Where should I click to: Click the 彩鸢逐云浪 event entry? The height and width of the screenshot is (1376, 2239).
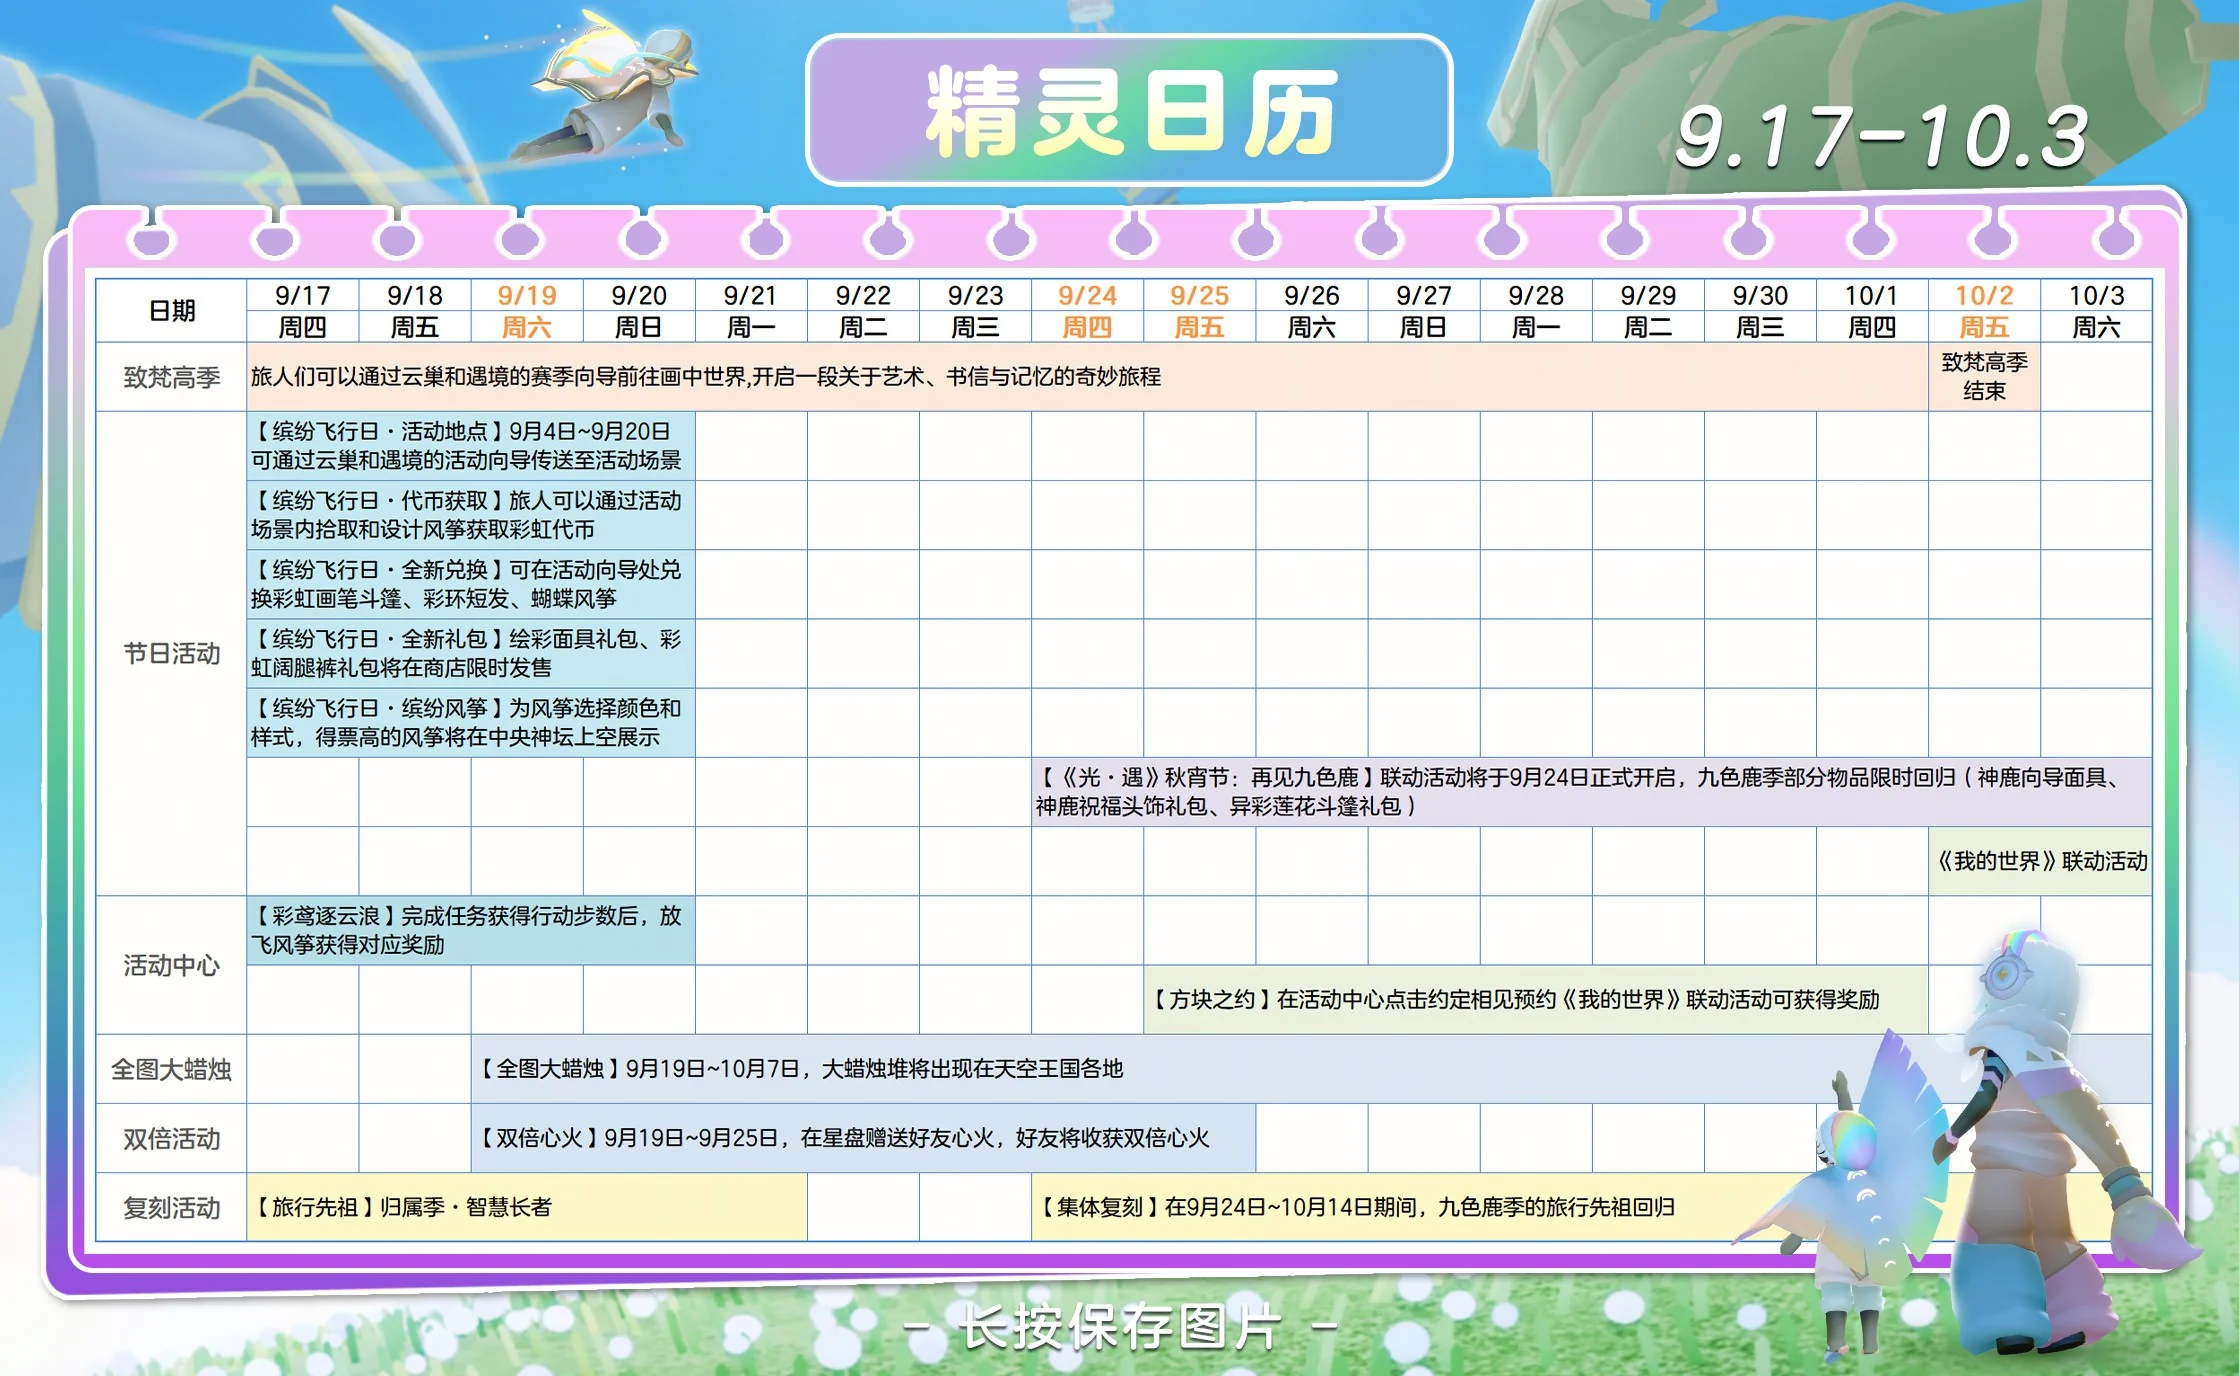471,930
